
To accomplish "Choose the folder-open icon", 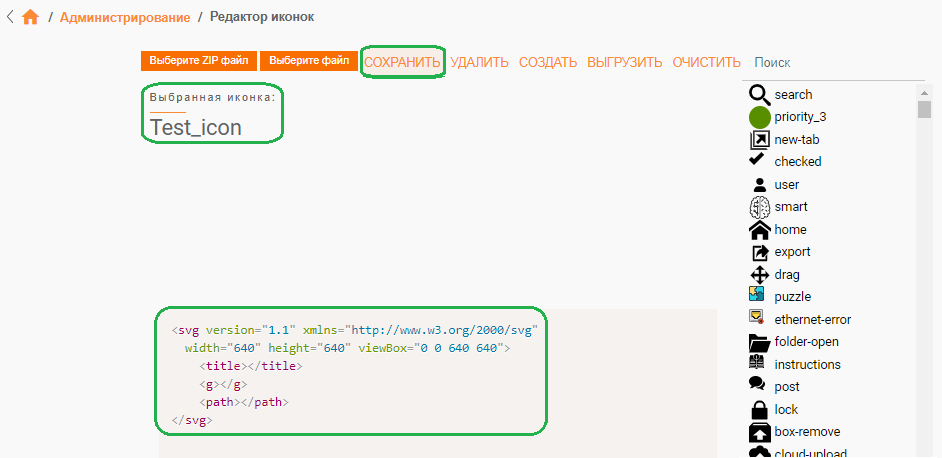I will click(759, 343).
